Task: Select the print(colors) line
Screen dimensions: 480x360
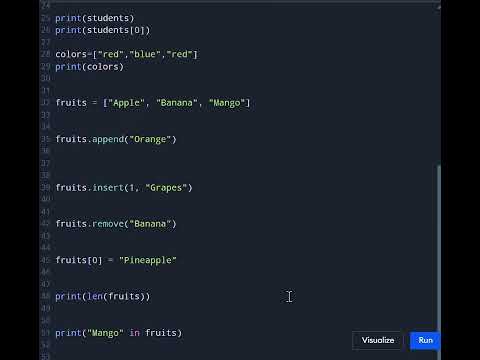Action: pos(89,67)
